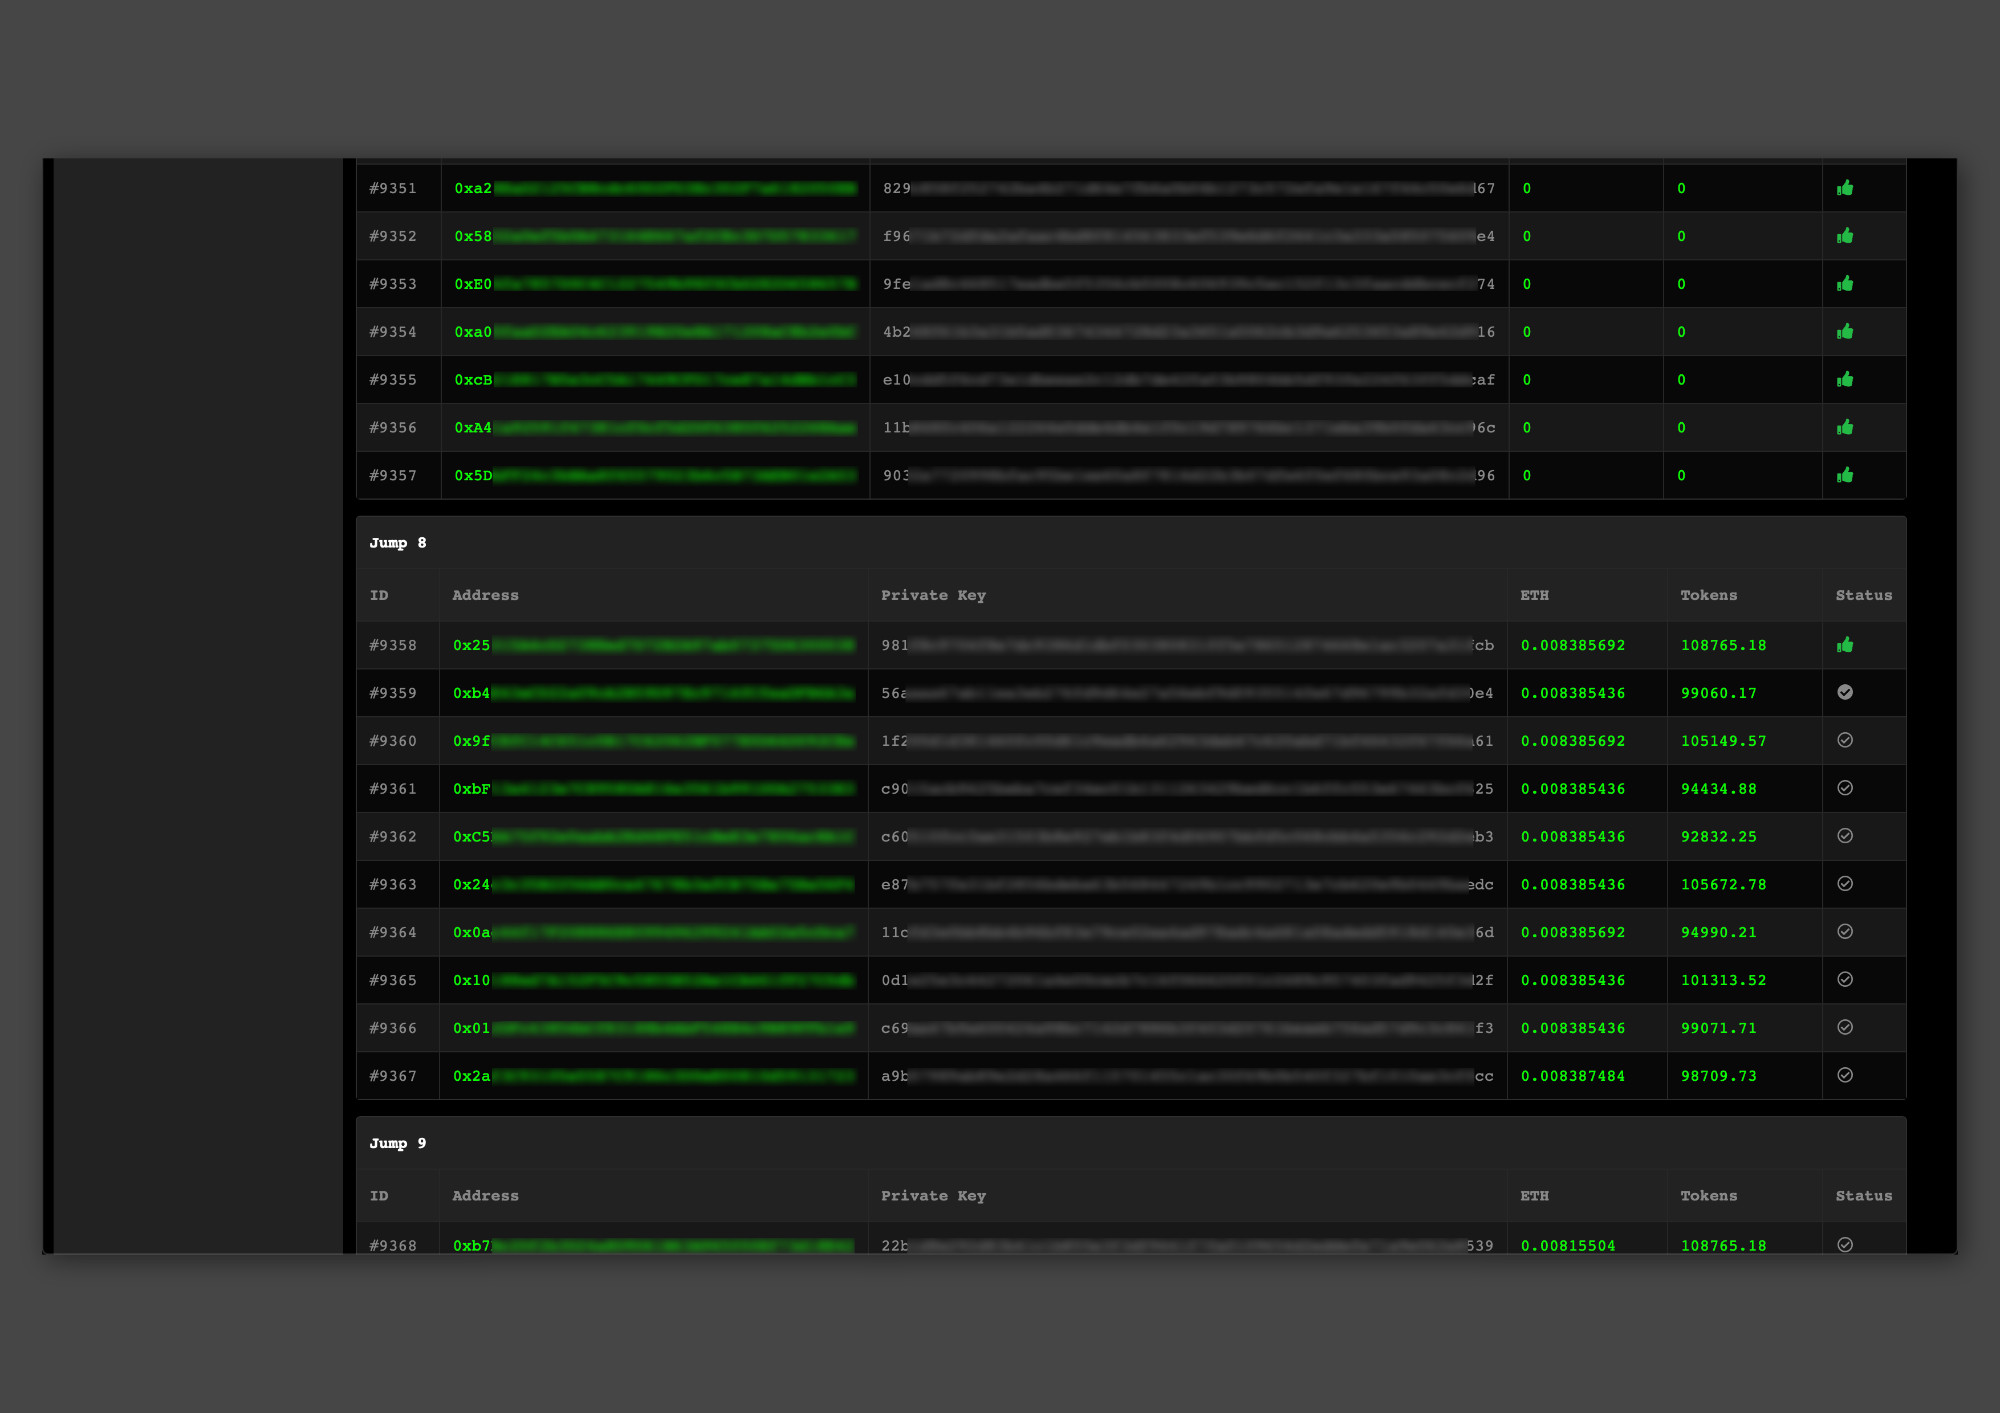Click checkmark status icon for row #9365

tap(1845, 979)
